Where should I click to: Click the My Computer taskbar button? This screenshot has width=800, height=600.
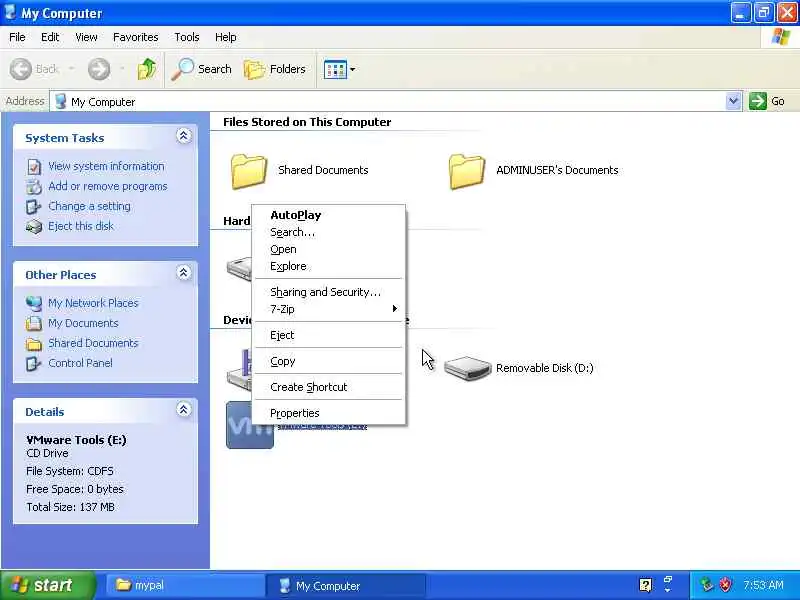346,586
